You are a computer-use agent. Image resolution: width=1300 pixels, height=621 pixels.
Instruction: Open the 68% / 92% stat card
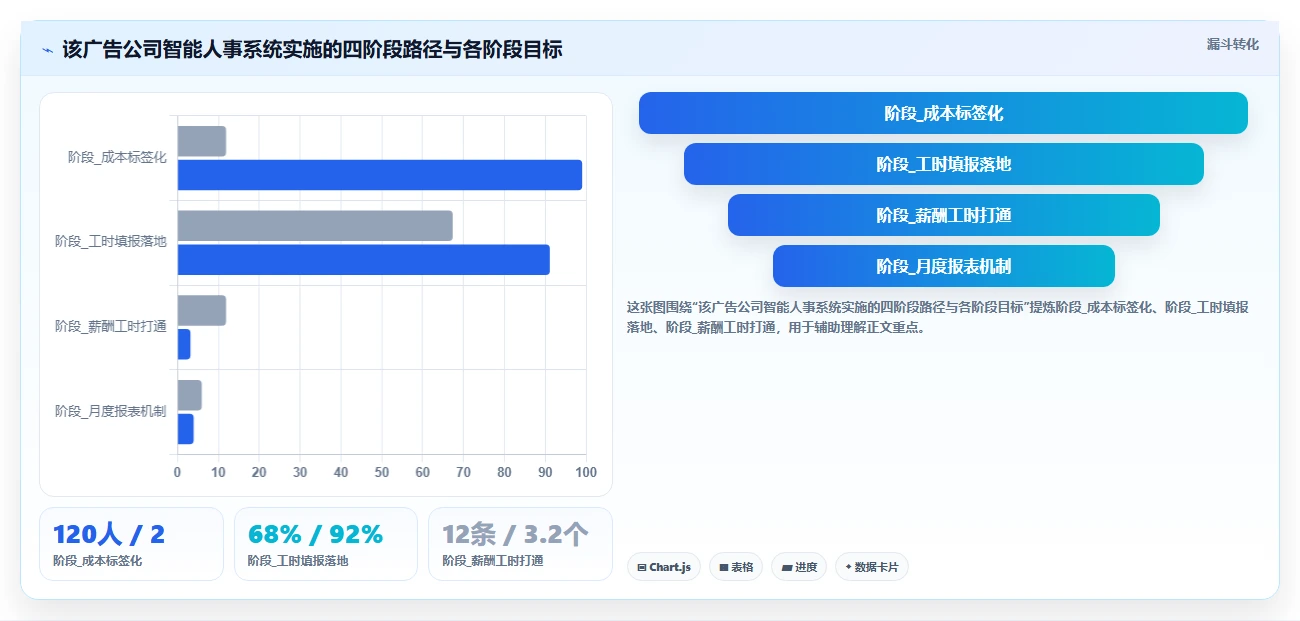tap(326, 544)
